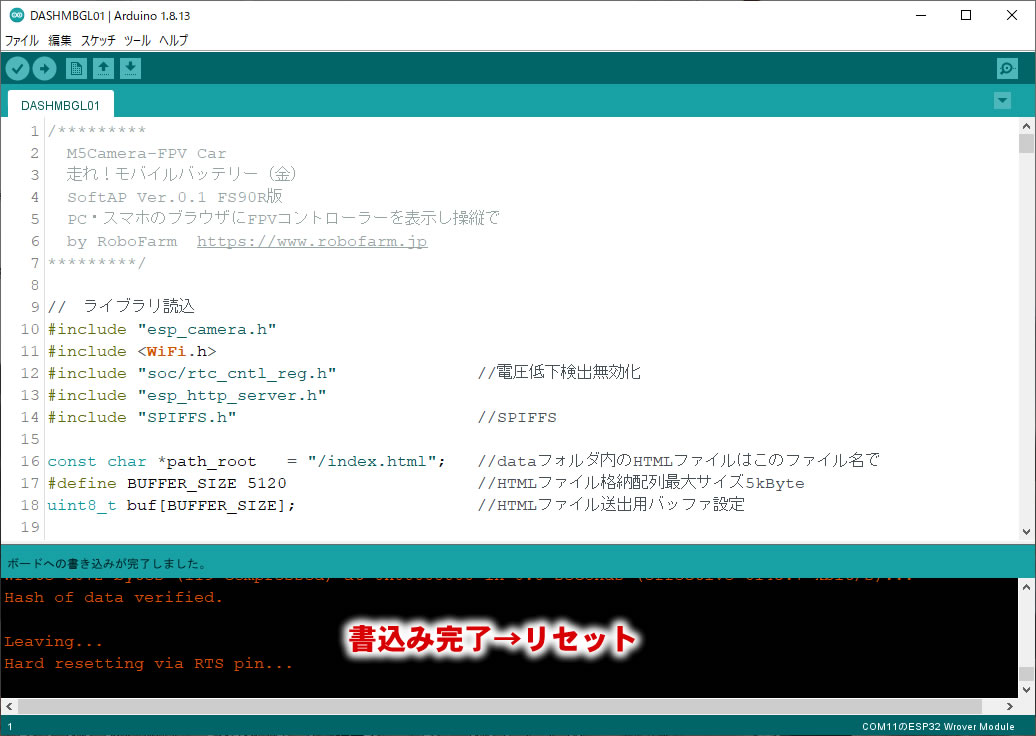The height and width of the screenshot is (736, 1036).
Task: Maximize the Arduino window
Action: tap(966, 15)
